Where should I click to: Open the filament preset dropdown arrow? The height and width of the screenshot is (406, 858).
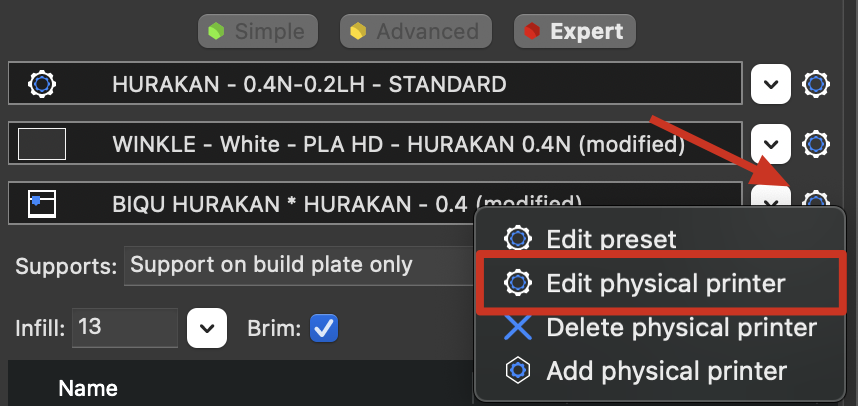770,144
